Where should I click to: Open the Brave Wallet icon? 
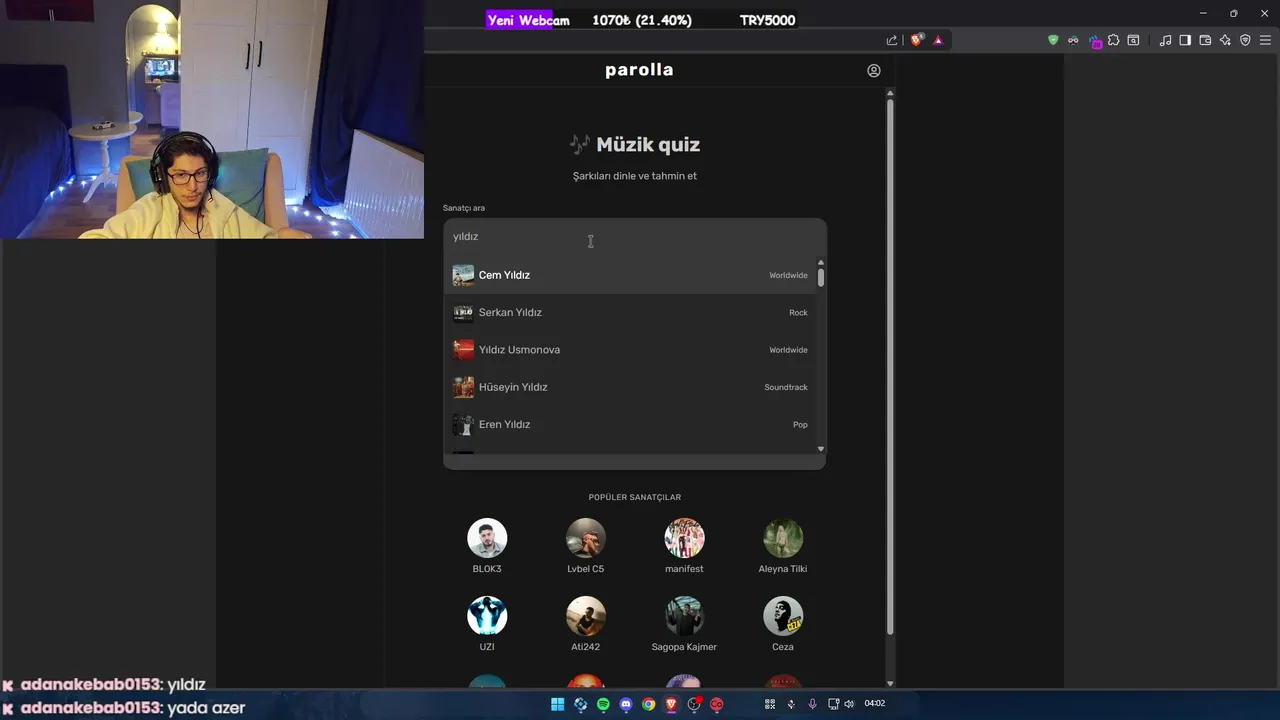click(x=1205, y=40)
